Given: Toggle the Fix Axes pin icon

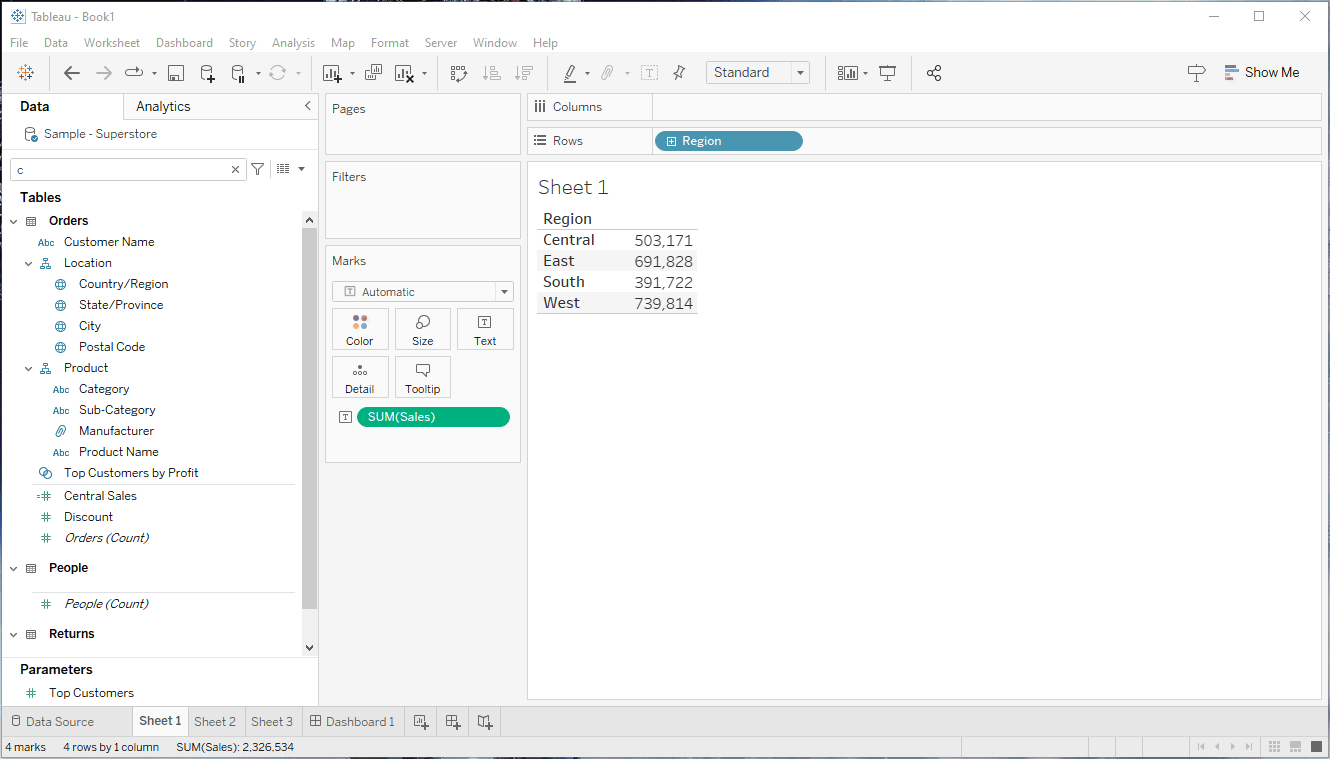Looking at the screenshot, I should (x=679, y=73).
